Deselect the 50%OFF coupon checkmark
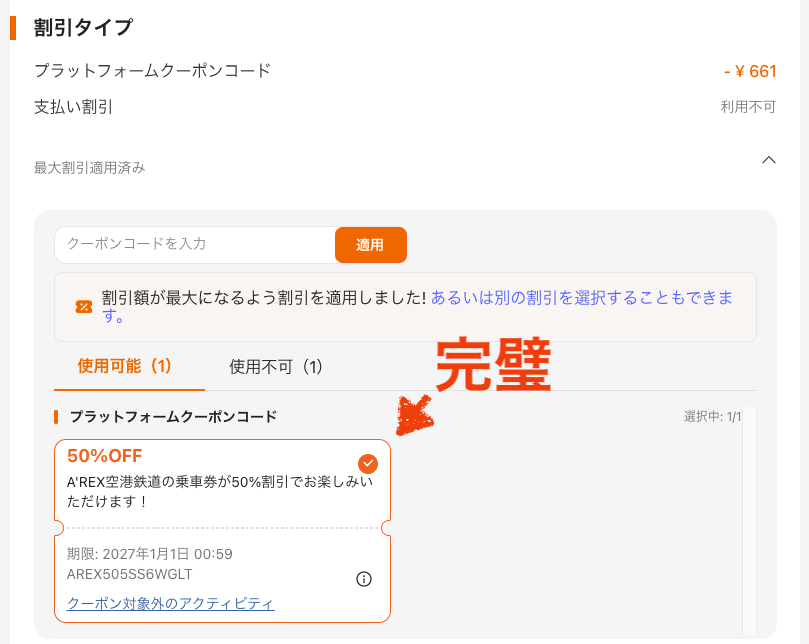This screenshot has width=809, height=644. 368,463
